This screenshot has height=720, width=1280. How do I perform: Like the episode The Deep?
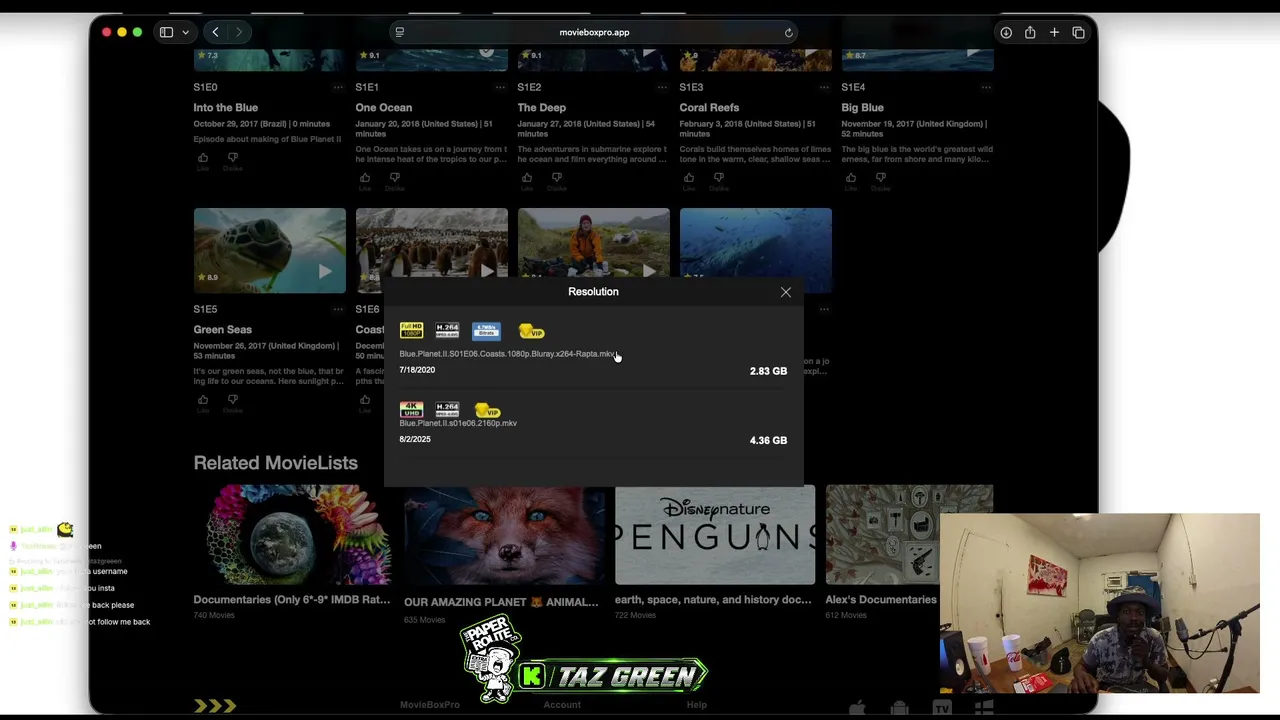pos(527,180)
